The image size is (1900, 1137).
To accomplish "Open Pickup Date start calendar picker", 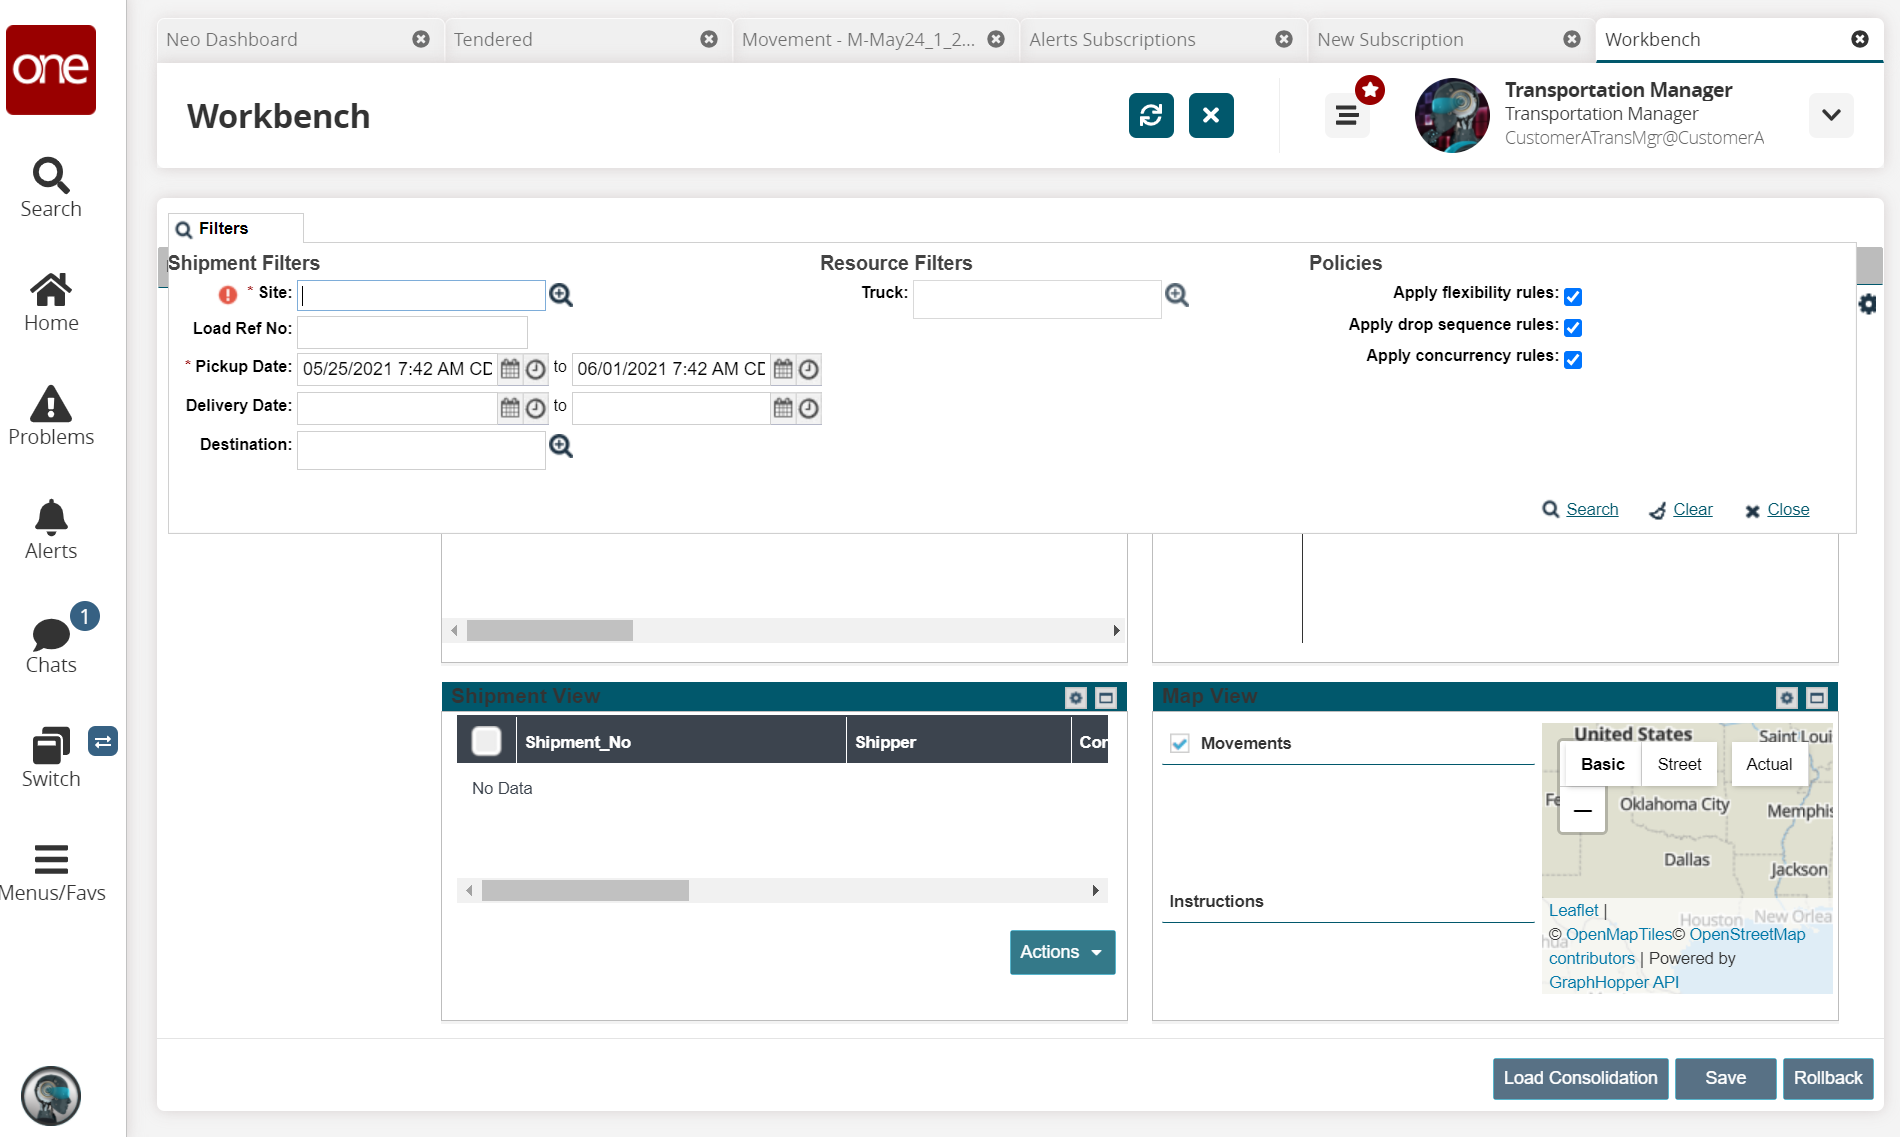I will point(510,369).
